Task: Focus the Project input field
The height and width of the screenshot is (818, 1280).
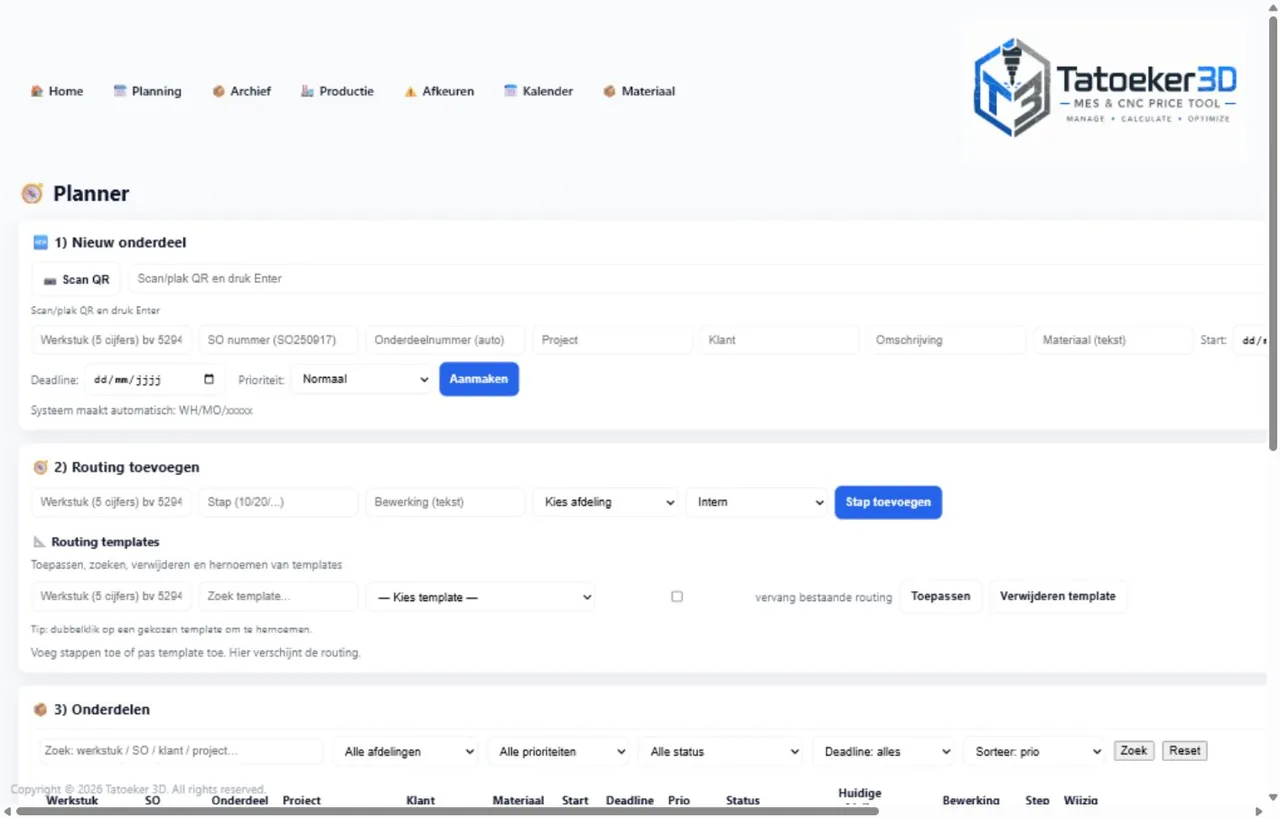Action: (612, 340)
